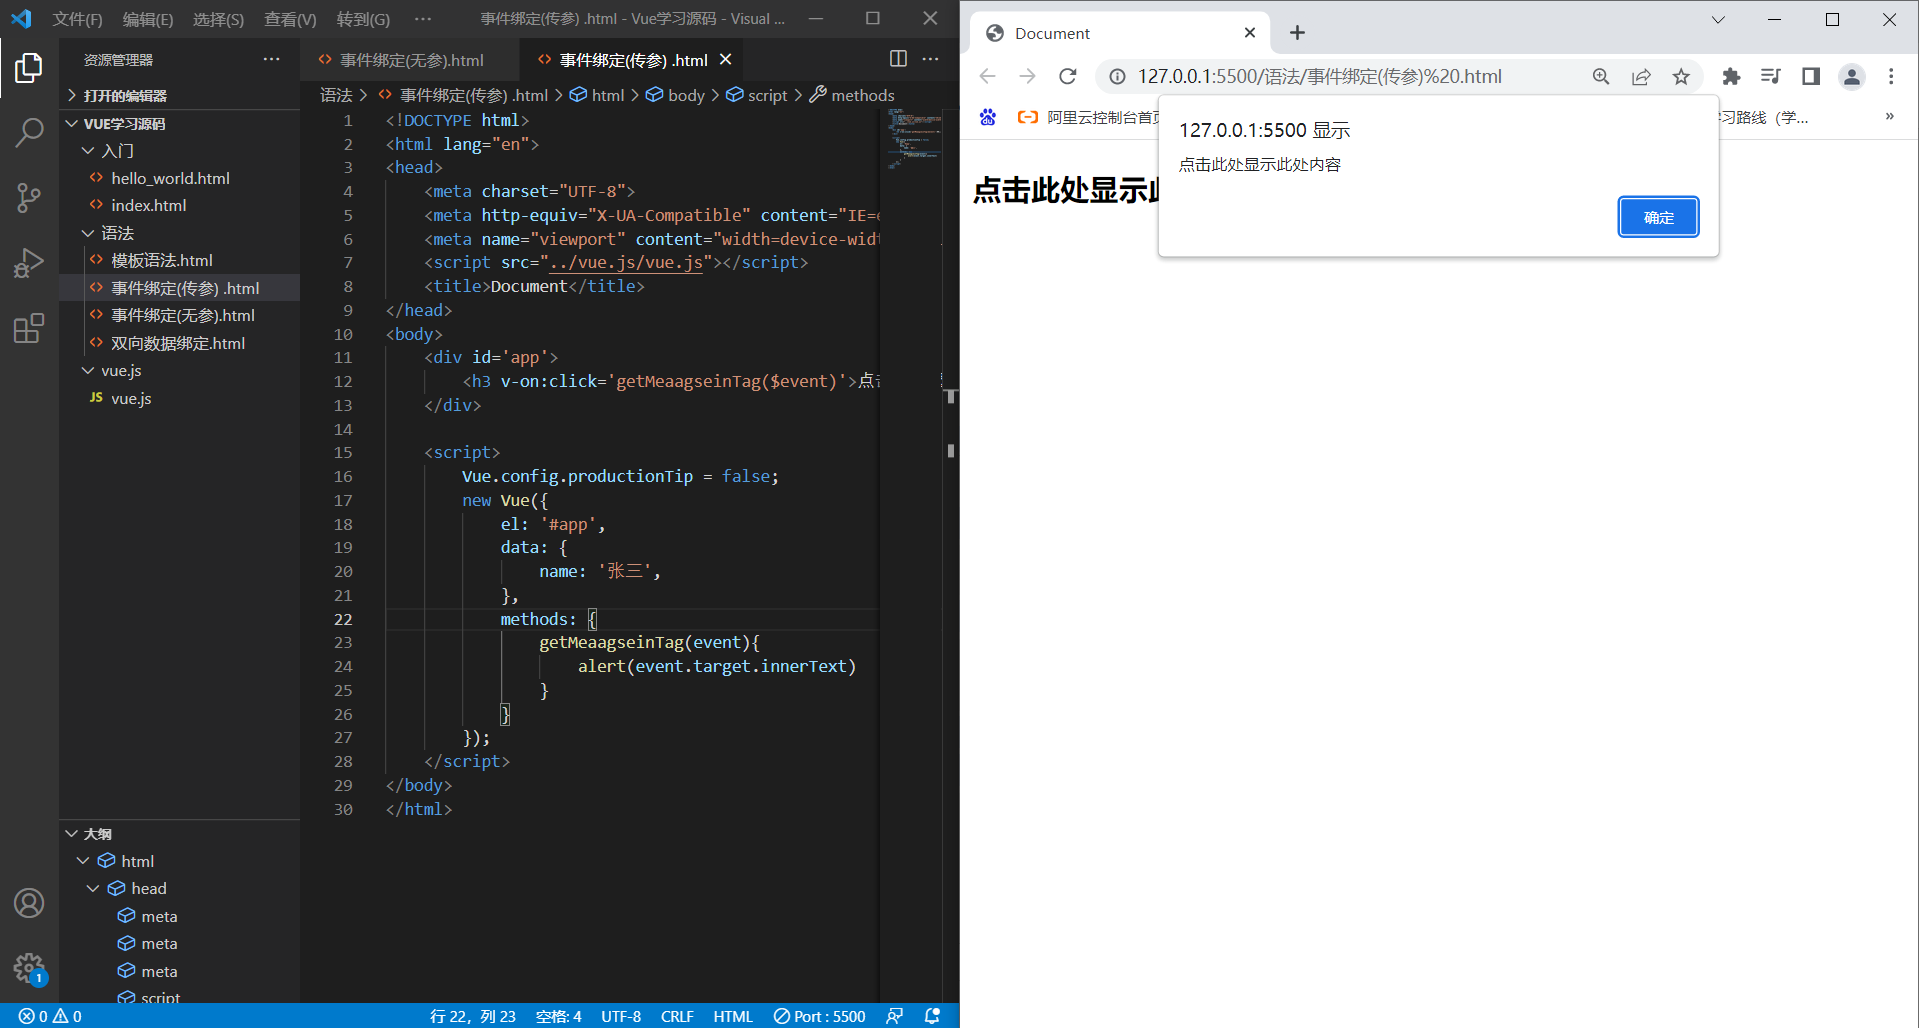This screenshot has width=1919, height=1028.
Task: Open Chrome media controls icon
Action: [1771, 76]
